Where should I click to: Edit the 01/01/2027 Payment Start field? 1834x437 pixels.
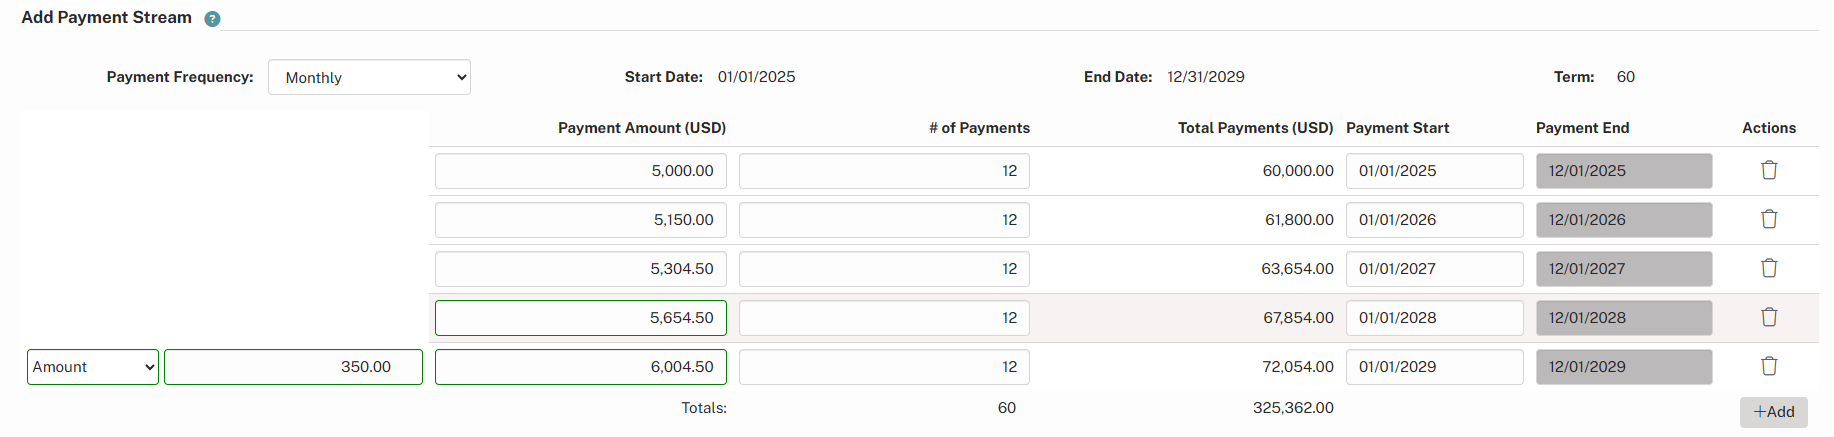click(x=1434, y=269)
